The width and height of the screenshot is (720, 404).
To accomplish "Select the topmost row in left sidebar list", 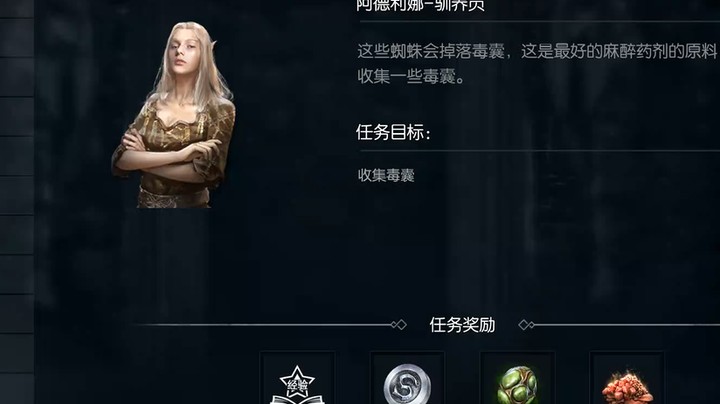I will 17,9.
